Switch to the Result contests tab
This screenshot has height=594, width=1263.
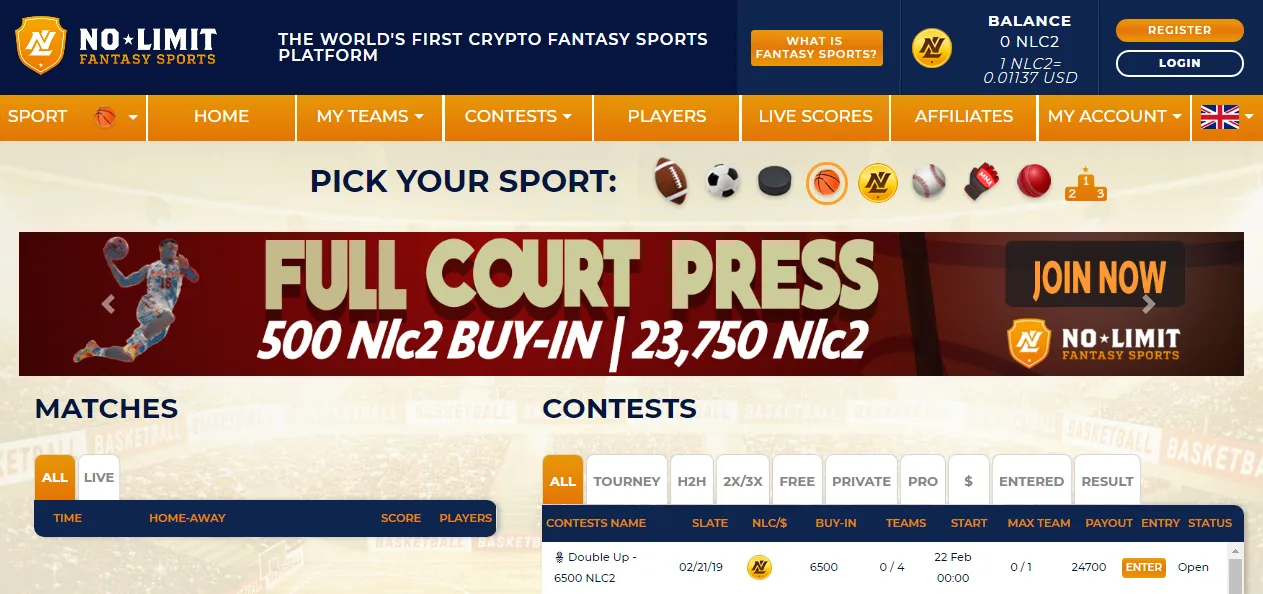pos(1107,481)
